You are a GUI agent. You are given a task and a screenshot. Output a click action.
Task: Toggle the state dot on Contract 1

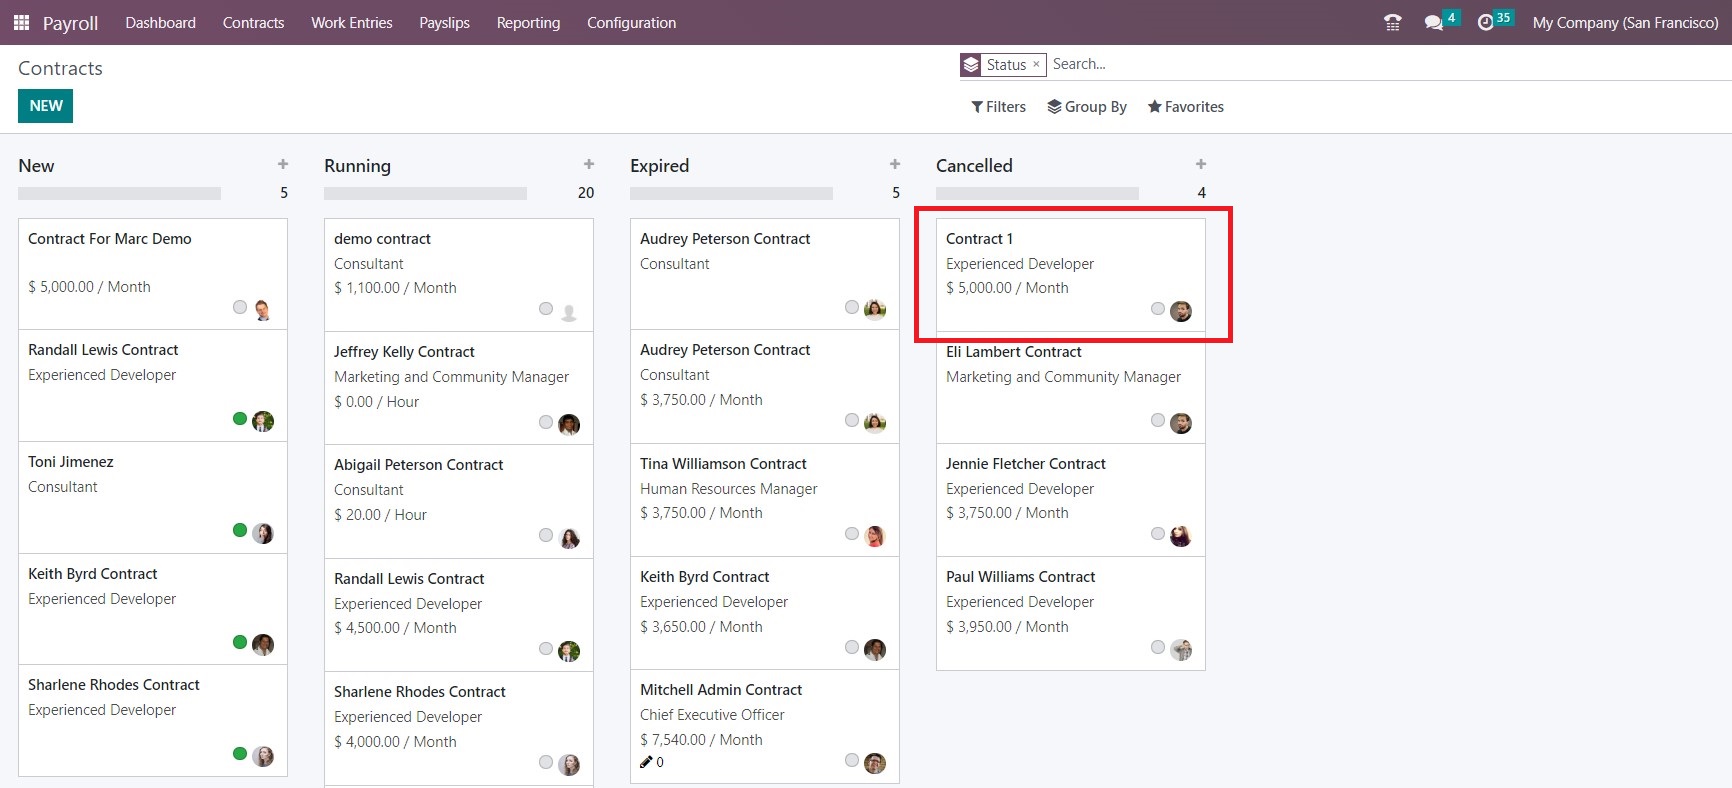1157,309
